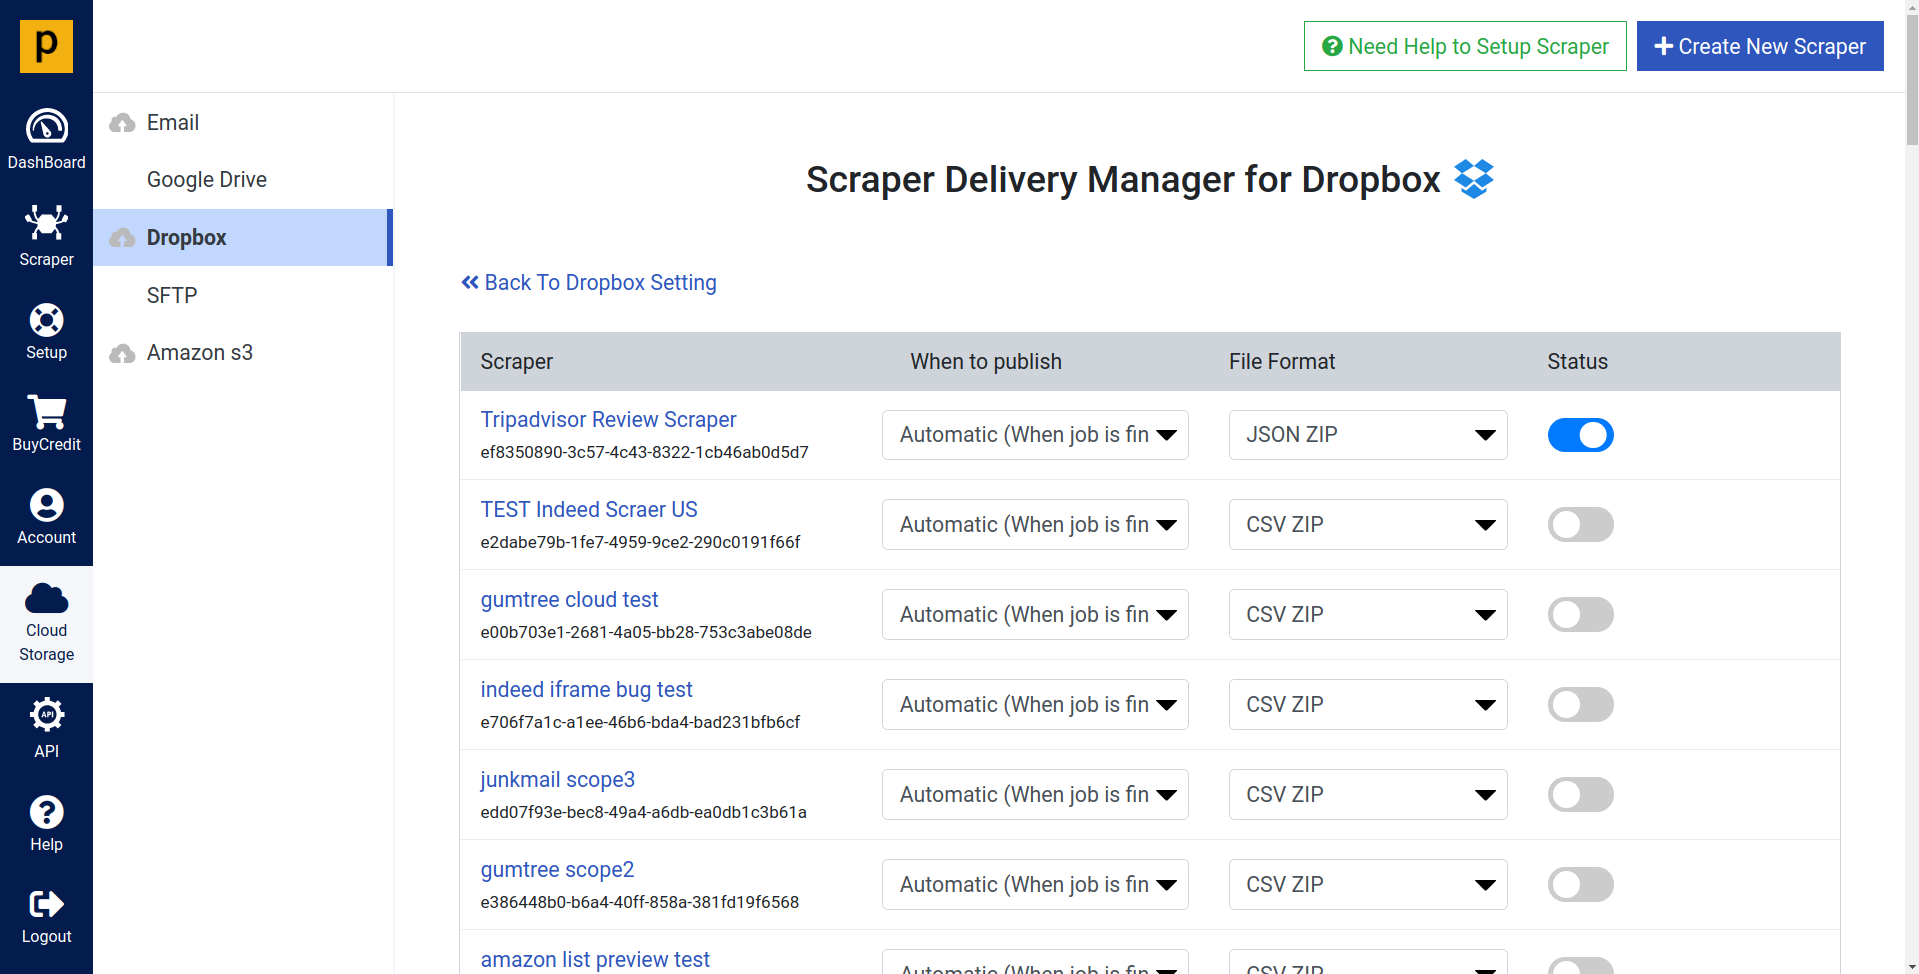
Task: Enable junkmail scope3 status toggle
Action: [1580, 795]
